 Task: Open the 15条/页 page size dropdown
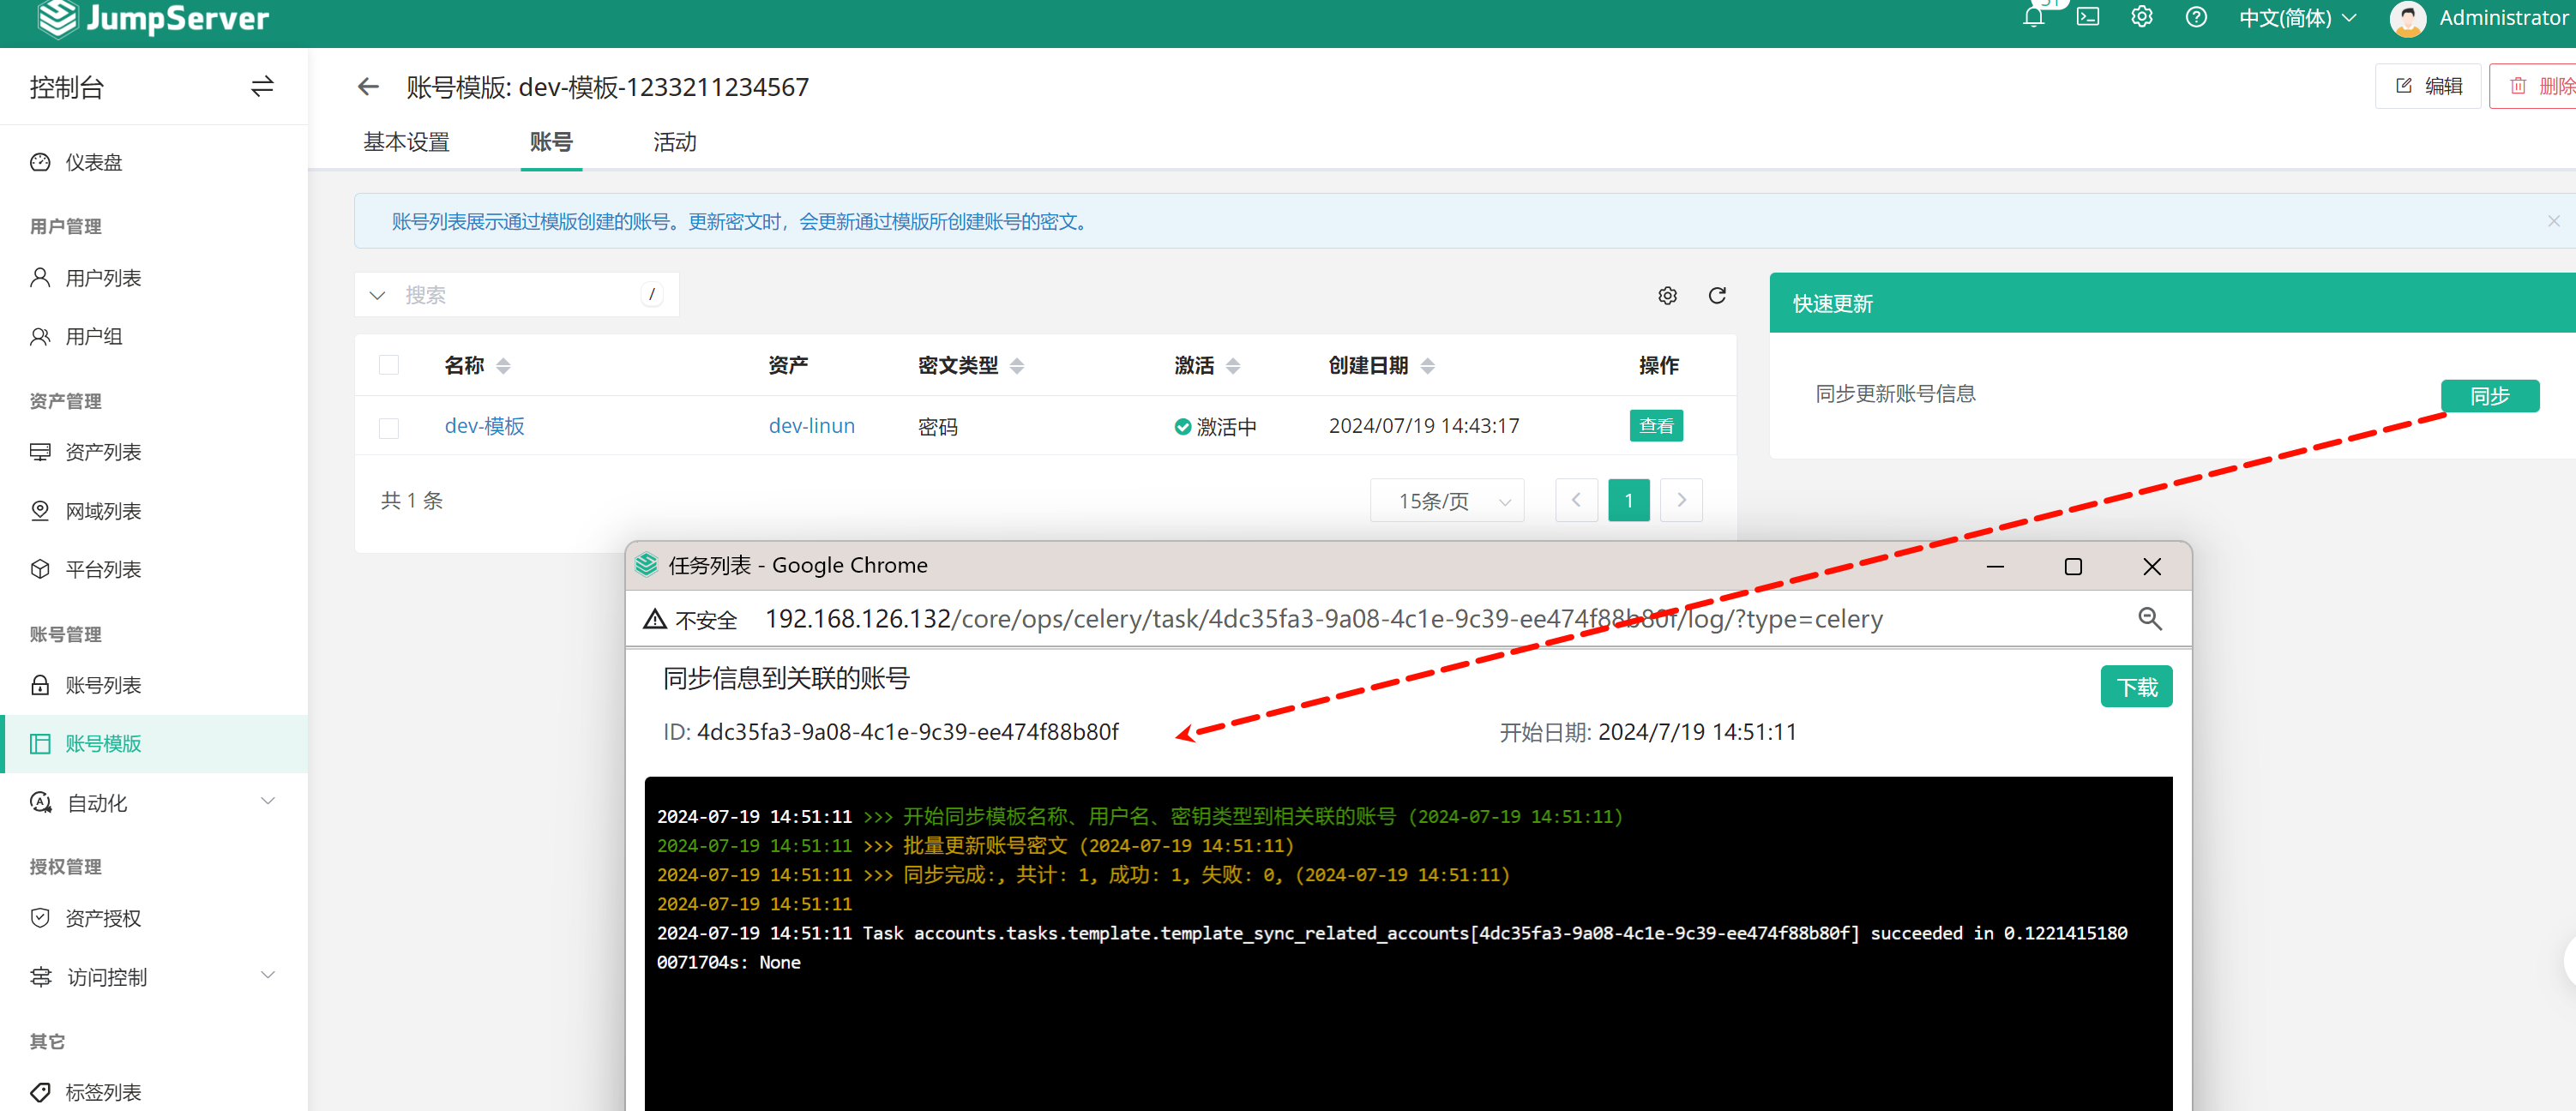click(x=1447, y=501)
